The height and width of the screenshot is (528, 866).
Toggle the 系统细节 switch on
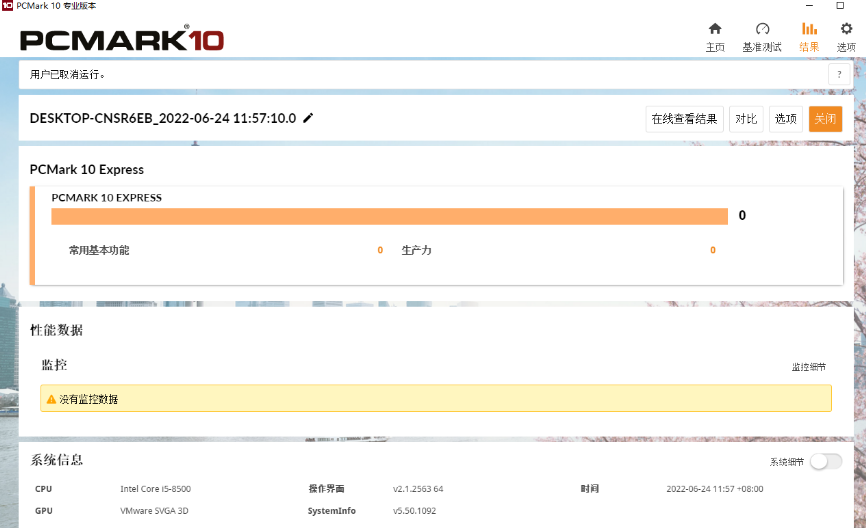click(826, 461)
